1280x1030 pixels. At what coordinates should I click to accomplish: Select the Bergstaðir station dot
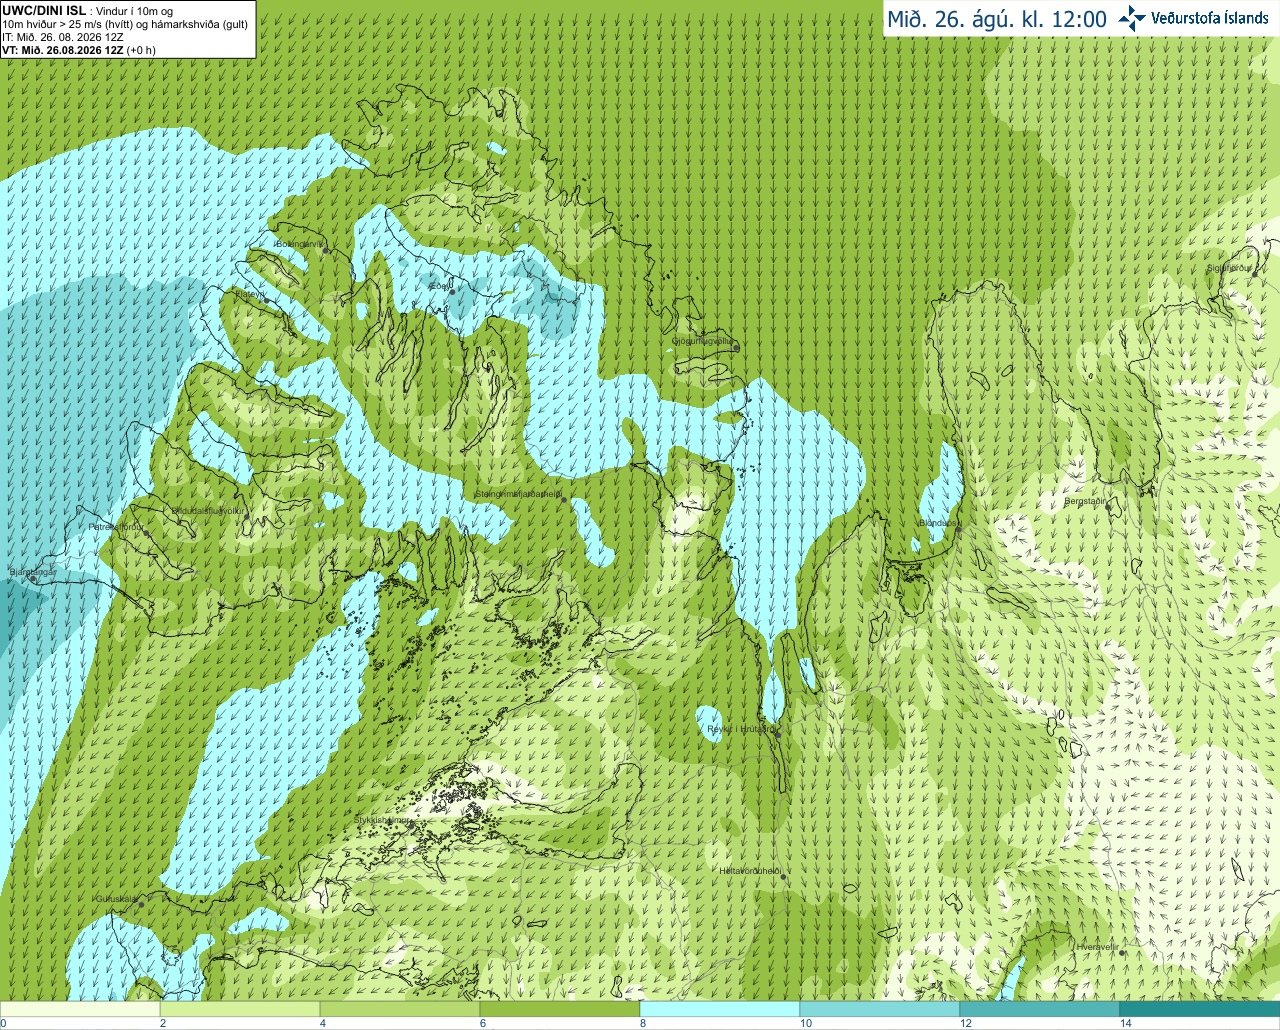[1108, 507]
